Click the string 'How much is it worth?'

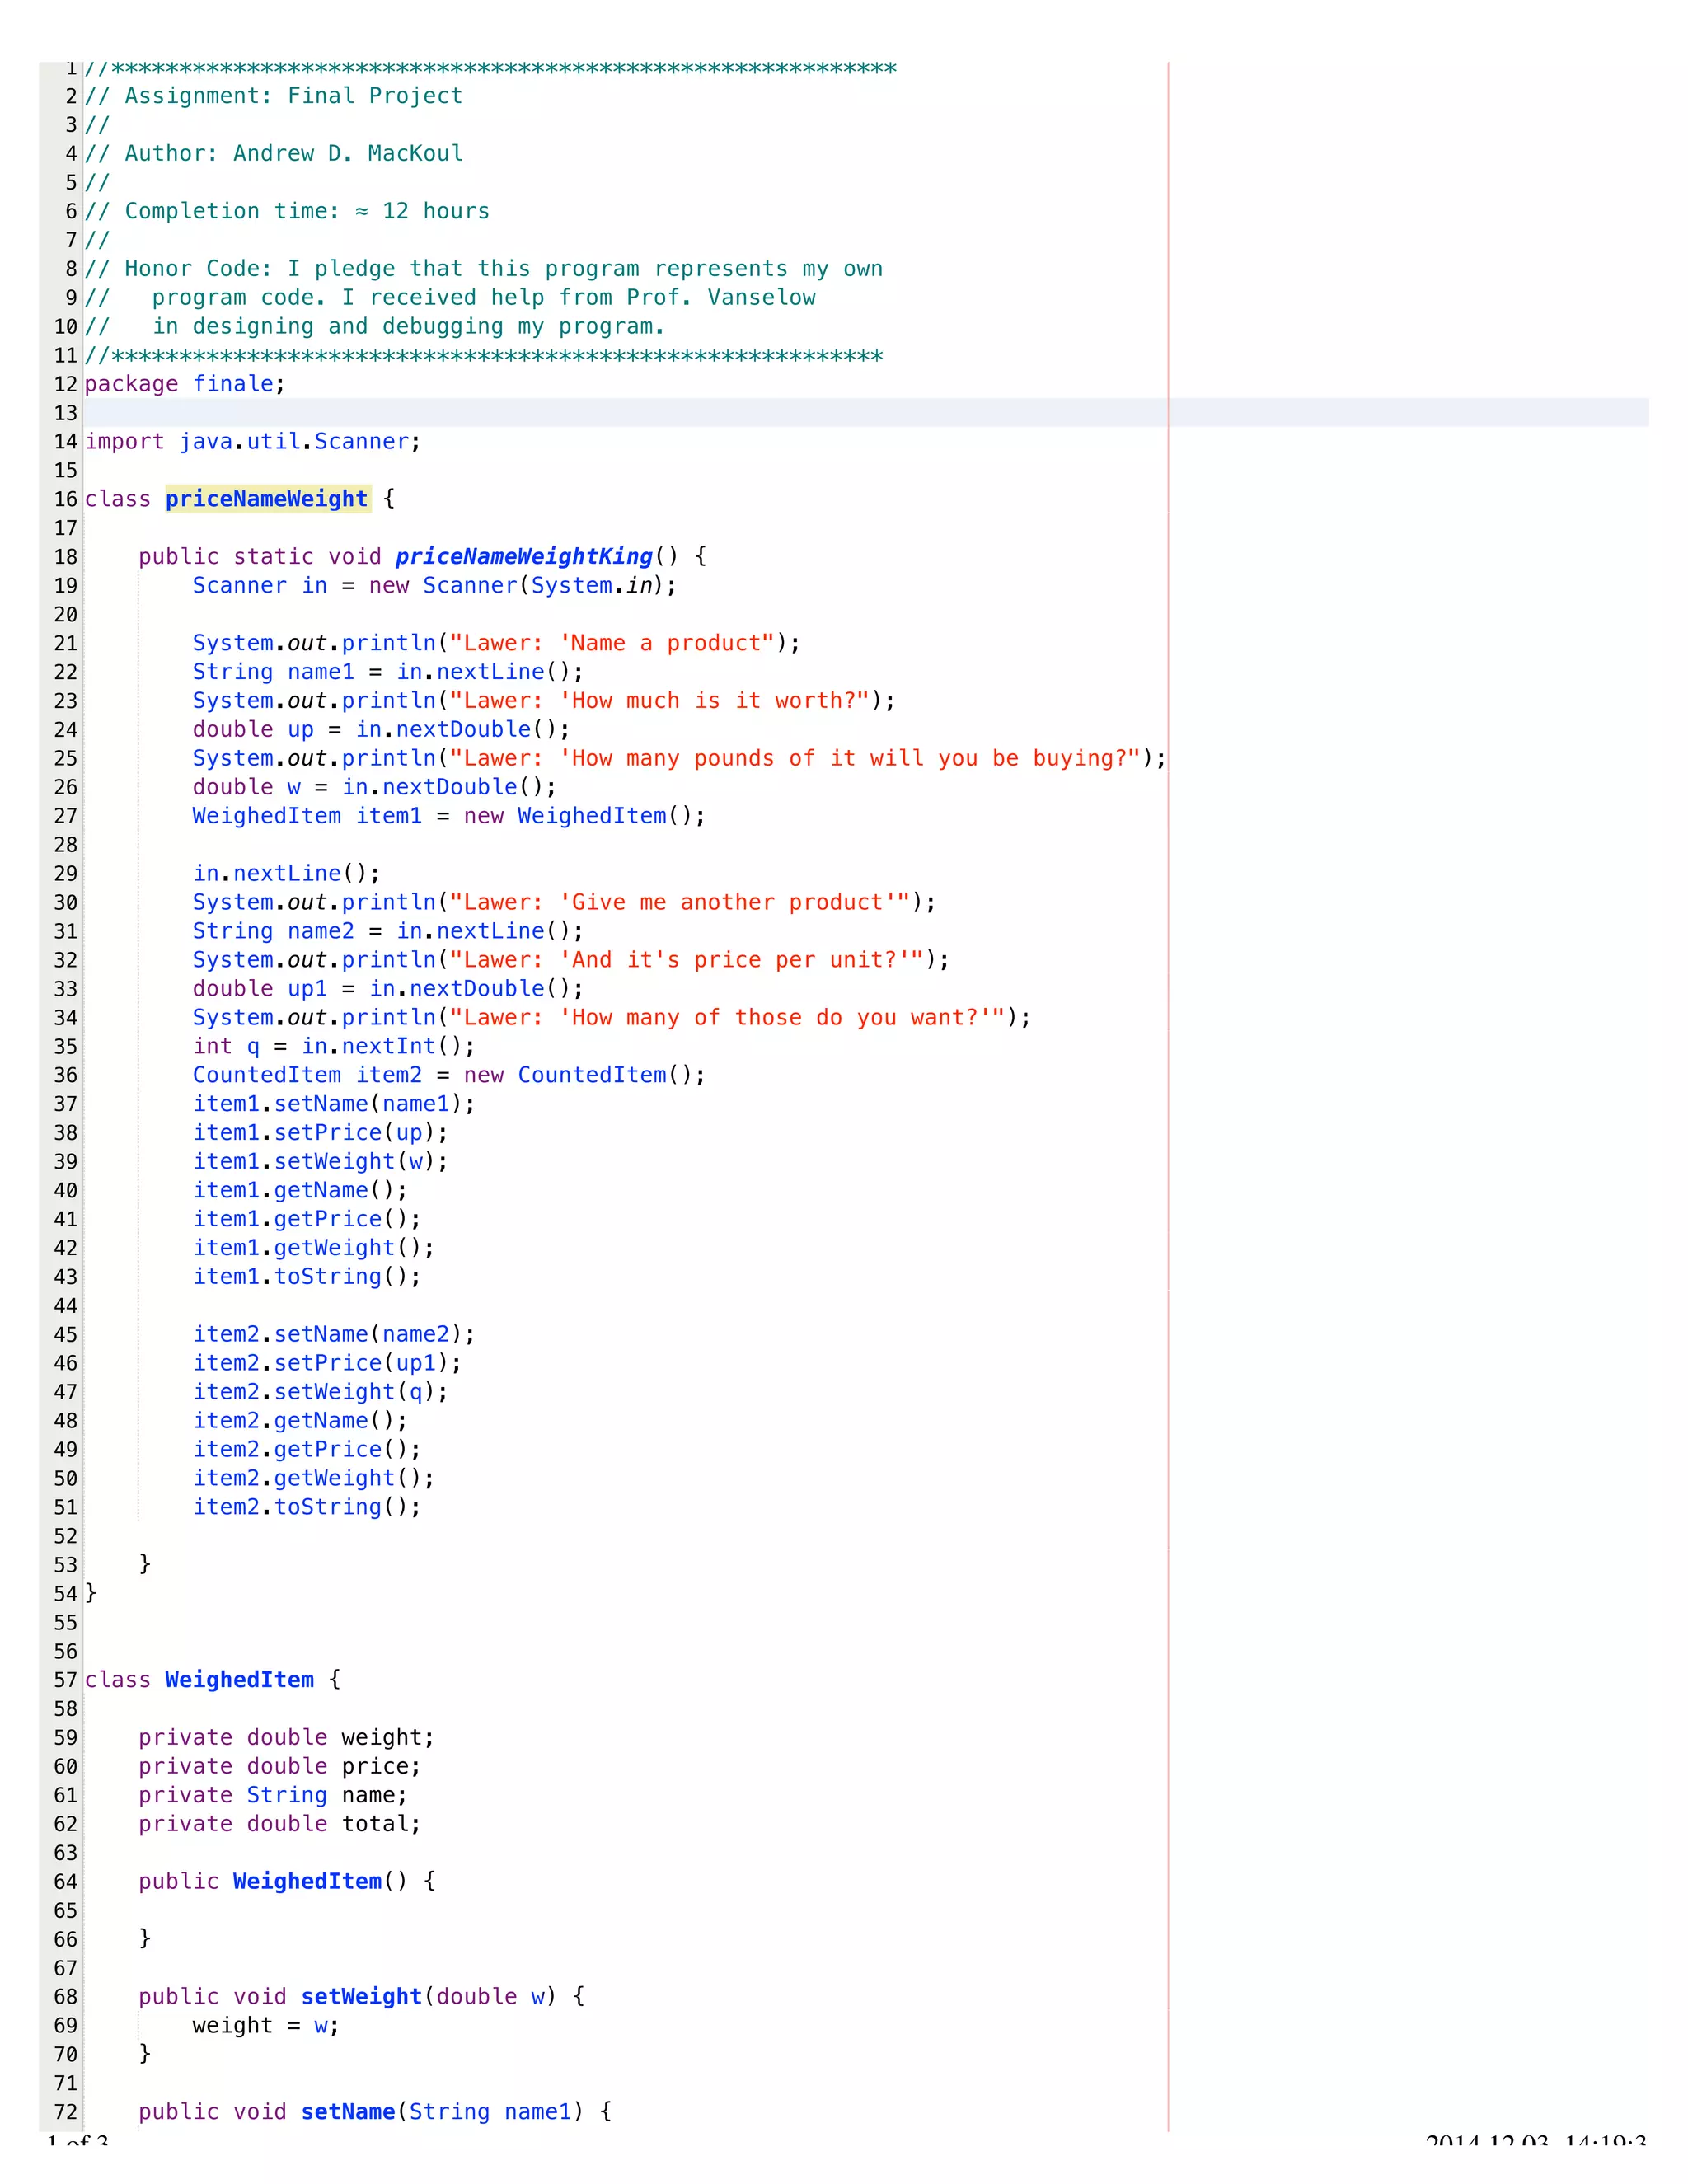coord(714,701)
